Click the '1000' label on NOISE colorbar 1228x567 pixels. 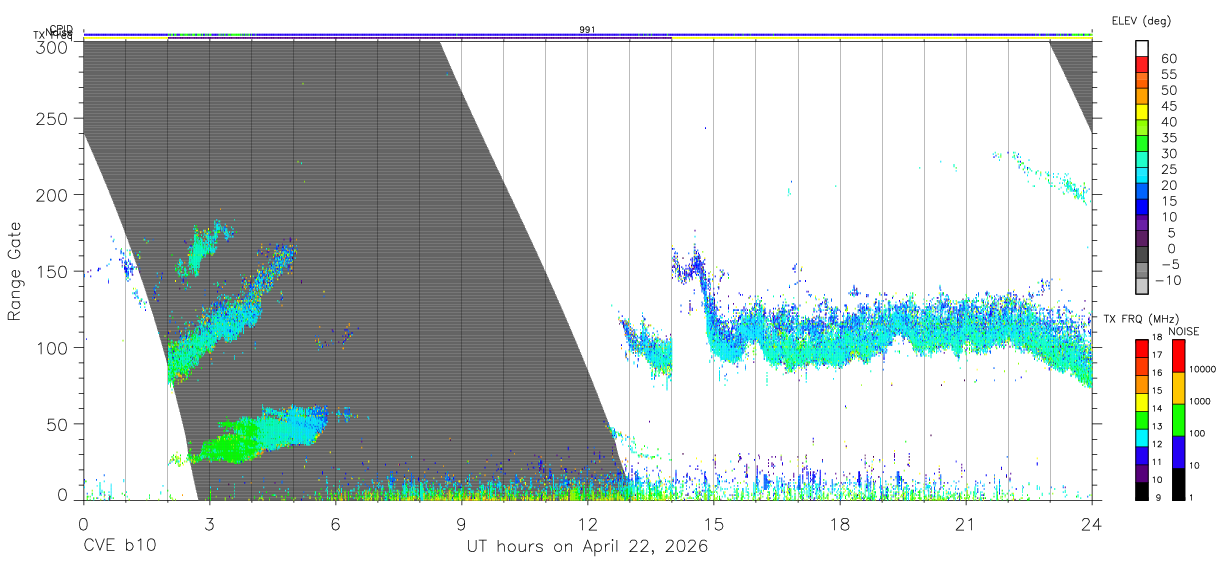click(1201, 402)
